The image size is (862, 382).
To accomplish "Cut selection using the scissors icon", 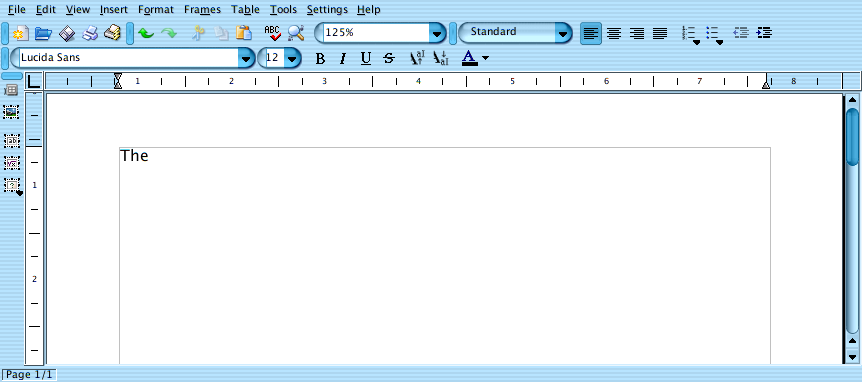I will click(x=198, y=33).
